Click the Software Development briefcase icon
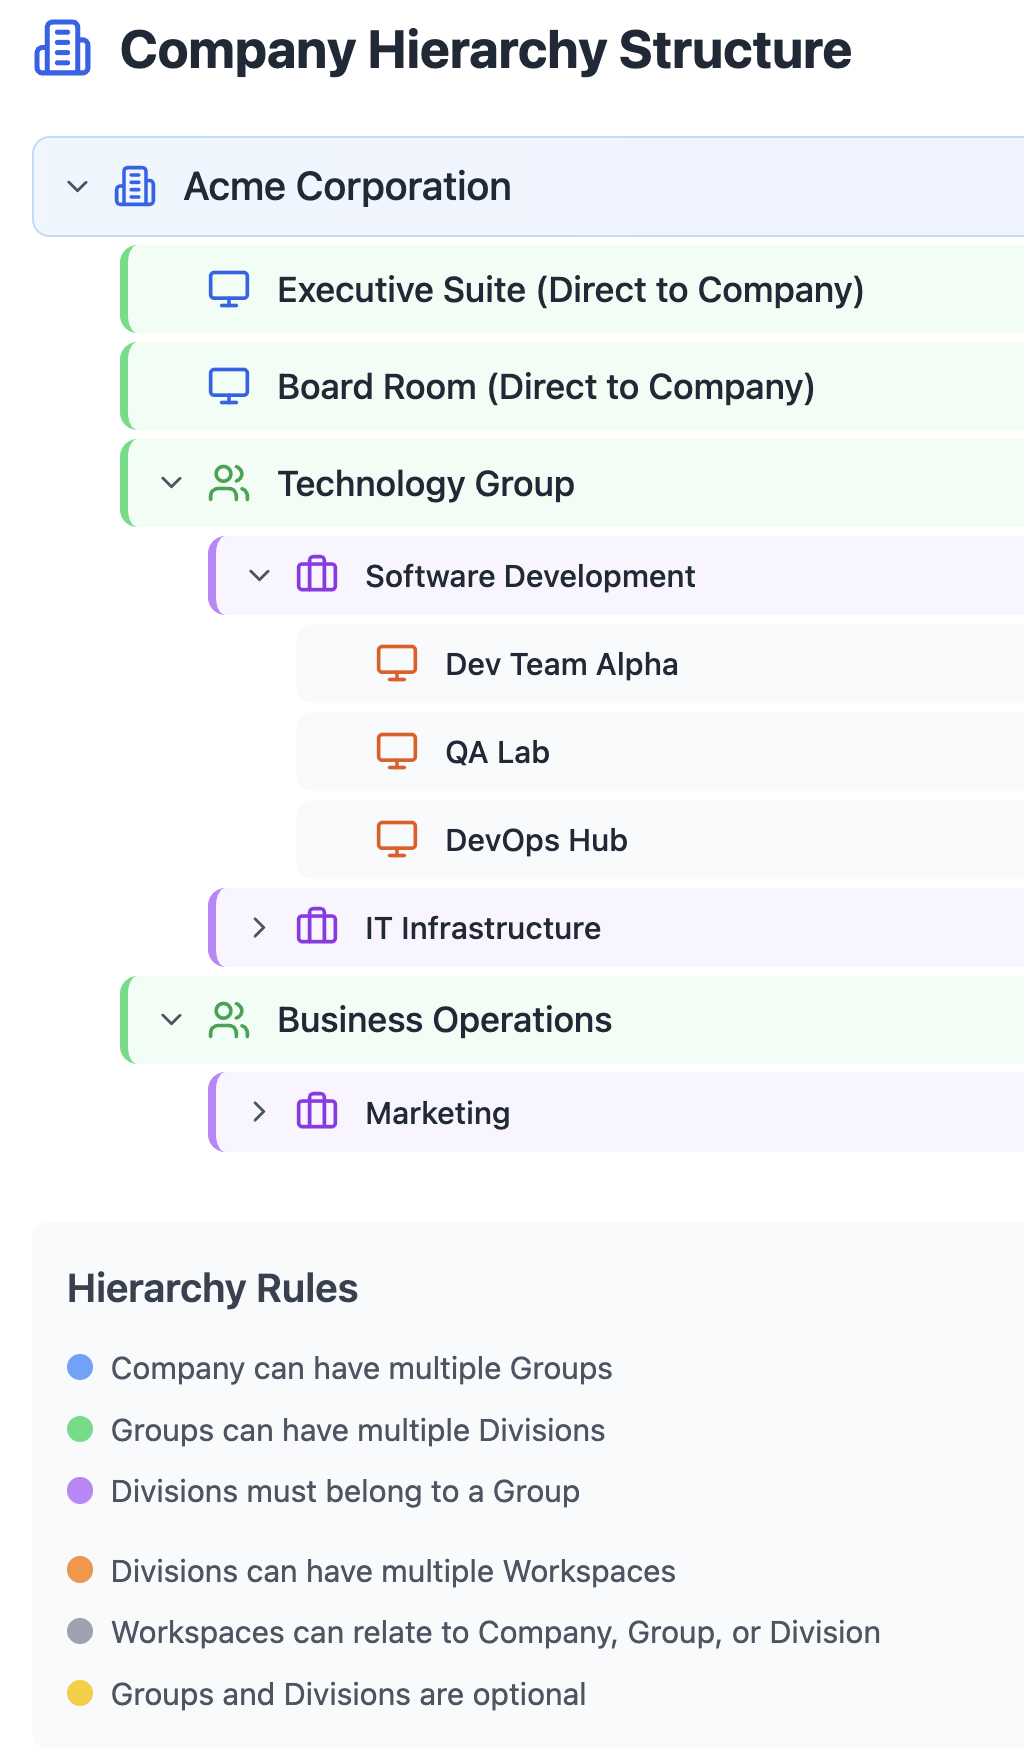The height and width of the screenshot is (1748, 1024). (x=317, y=575)
